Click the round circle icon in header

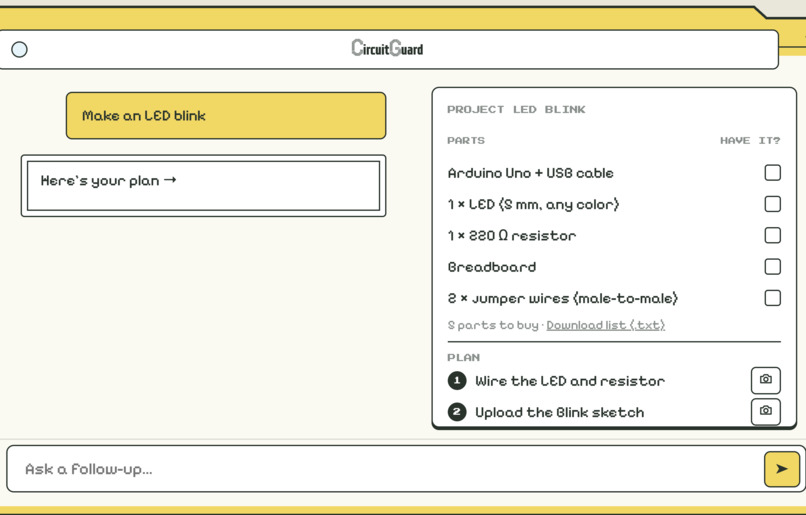(20, 49)
